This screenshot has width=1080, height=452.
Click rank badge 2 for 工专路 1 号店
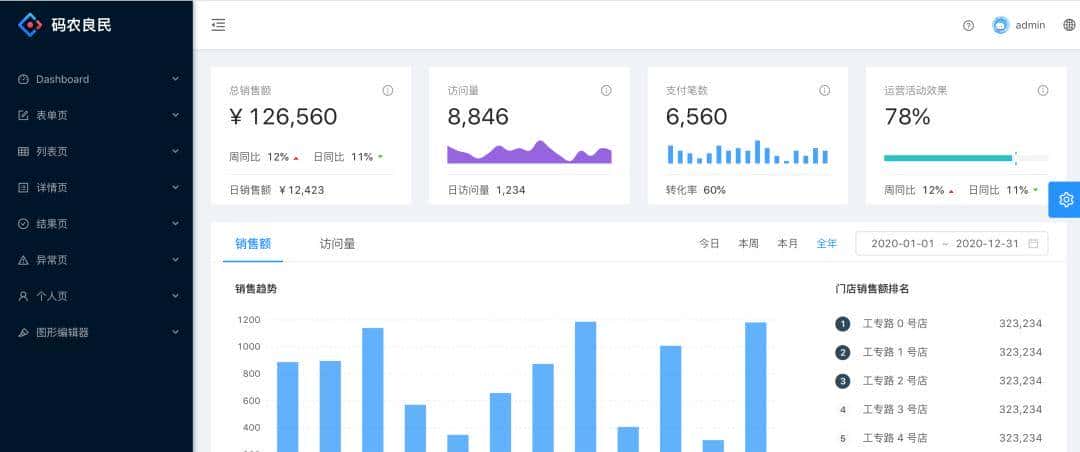pyautogui.click(x=842, y=353)
